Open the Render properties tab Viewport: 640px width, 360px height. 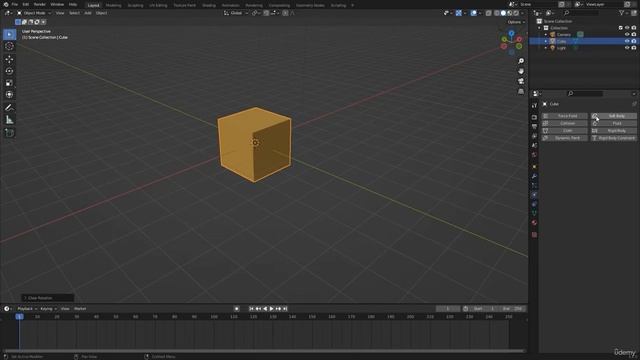[534, 117]
